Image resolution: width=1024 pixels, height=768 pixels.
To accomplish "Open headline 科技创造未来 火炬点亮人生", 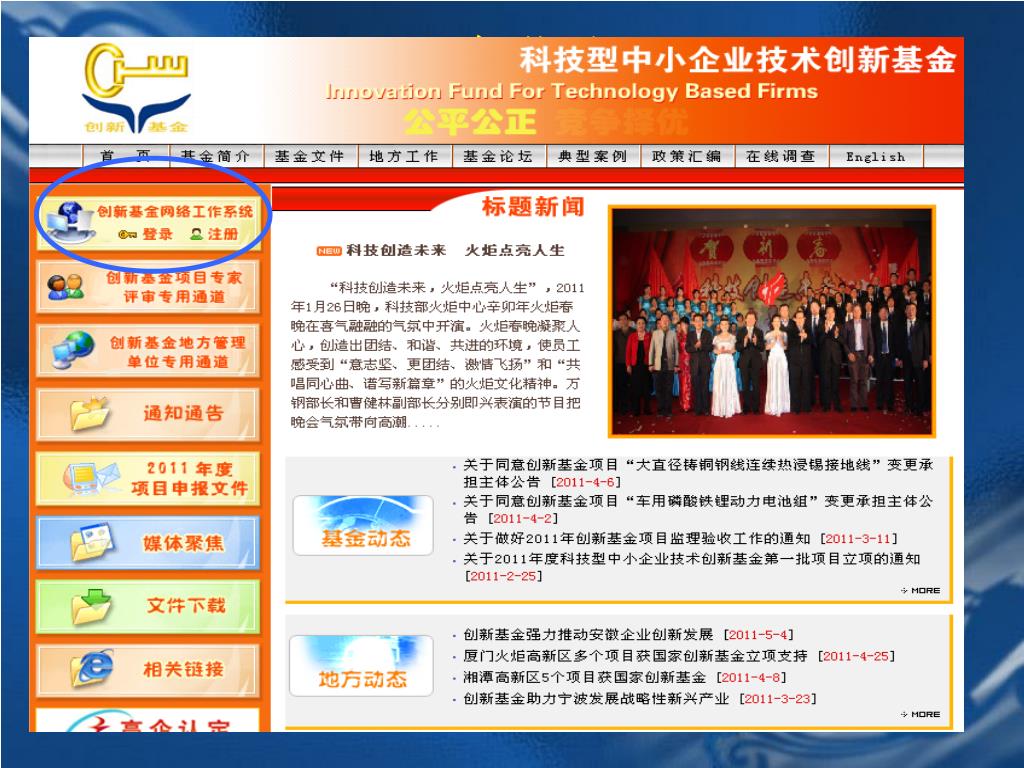I will 455,251.
